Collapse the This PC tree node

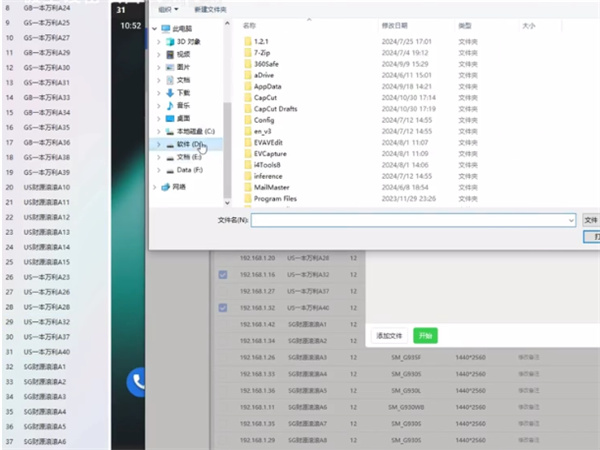click(154, 29)
